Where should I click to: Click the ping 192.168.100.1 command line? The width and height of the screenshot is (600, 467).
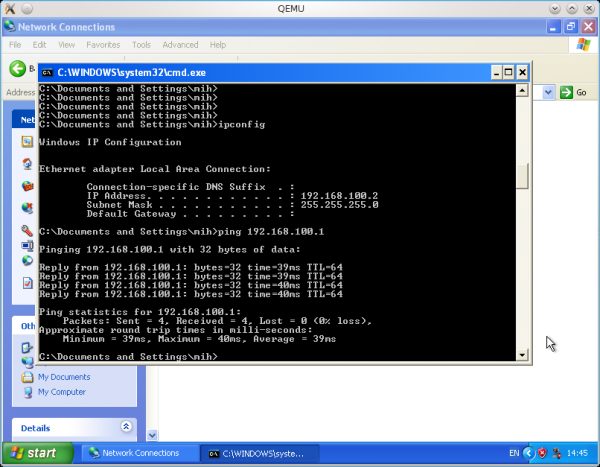(x=181, y=232)
